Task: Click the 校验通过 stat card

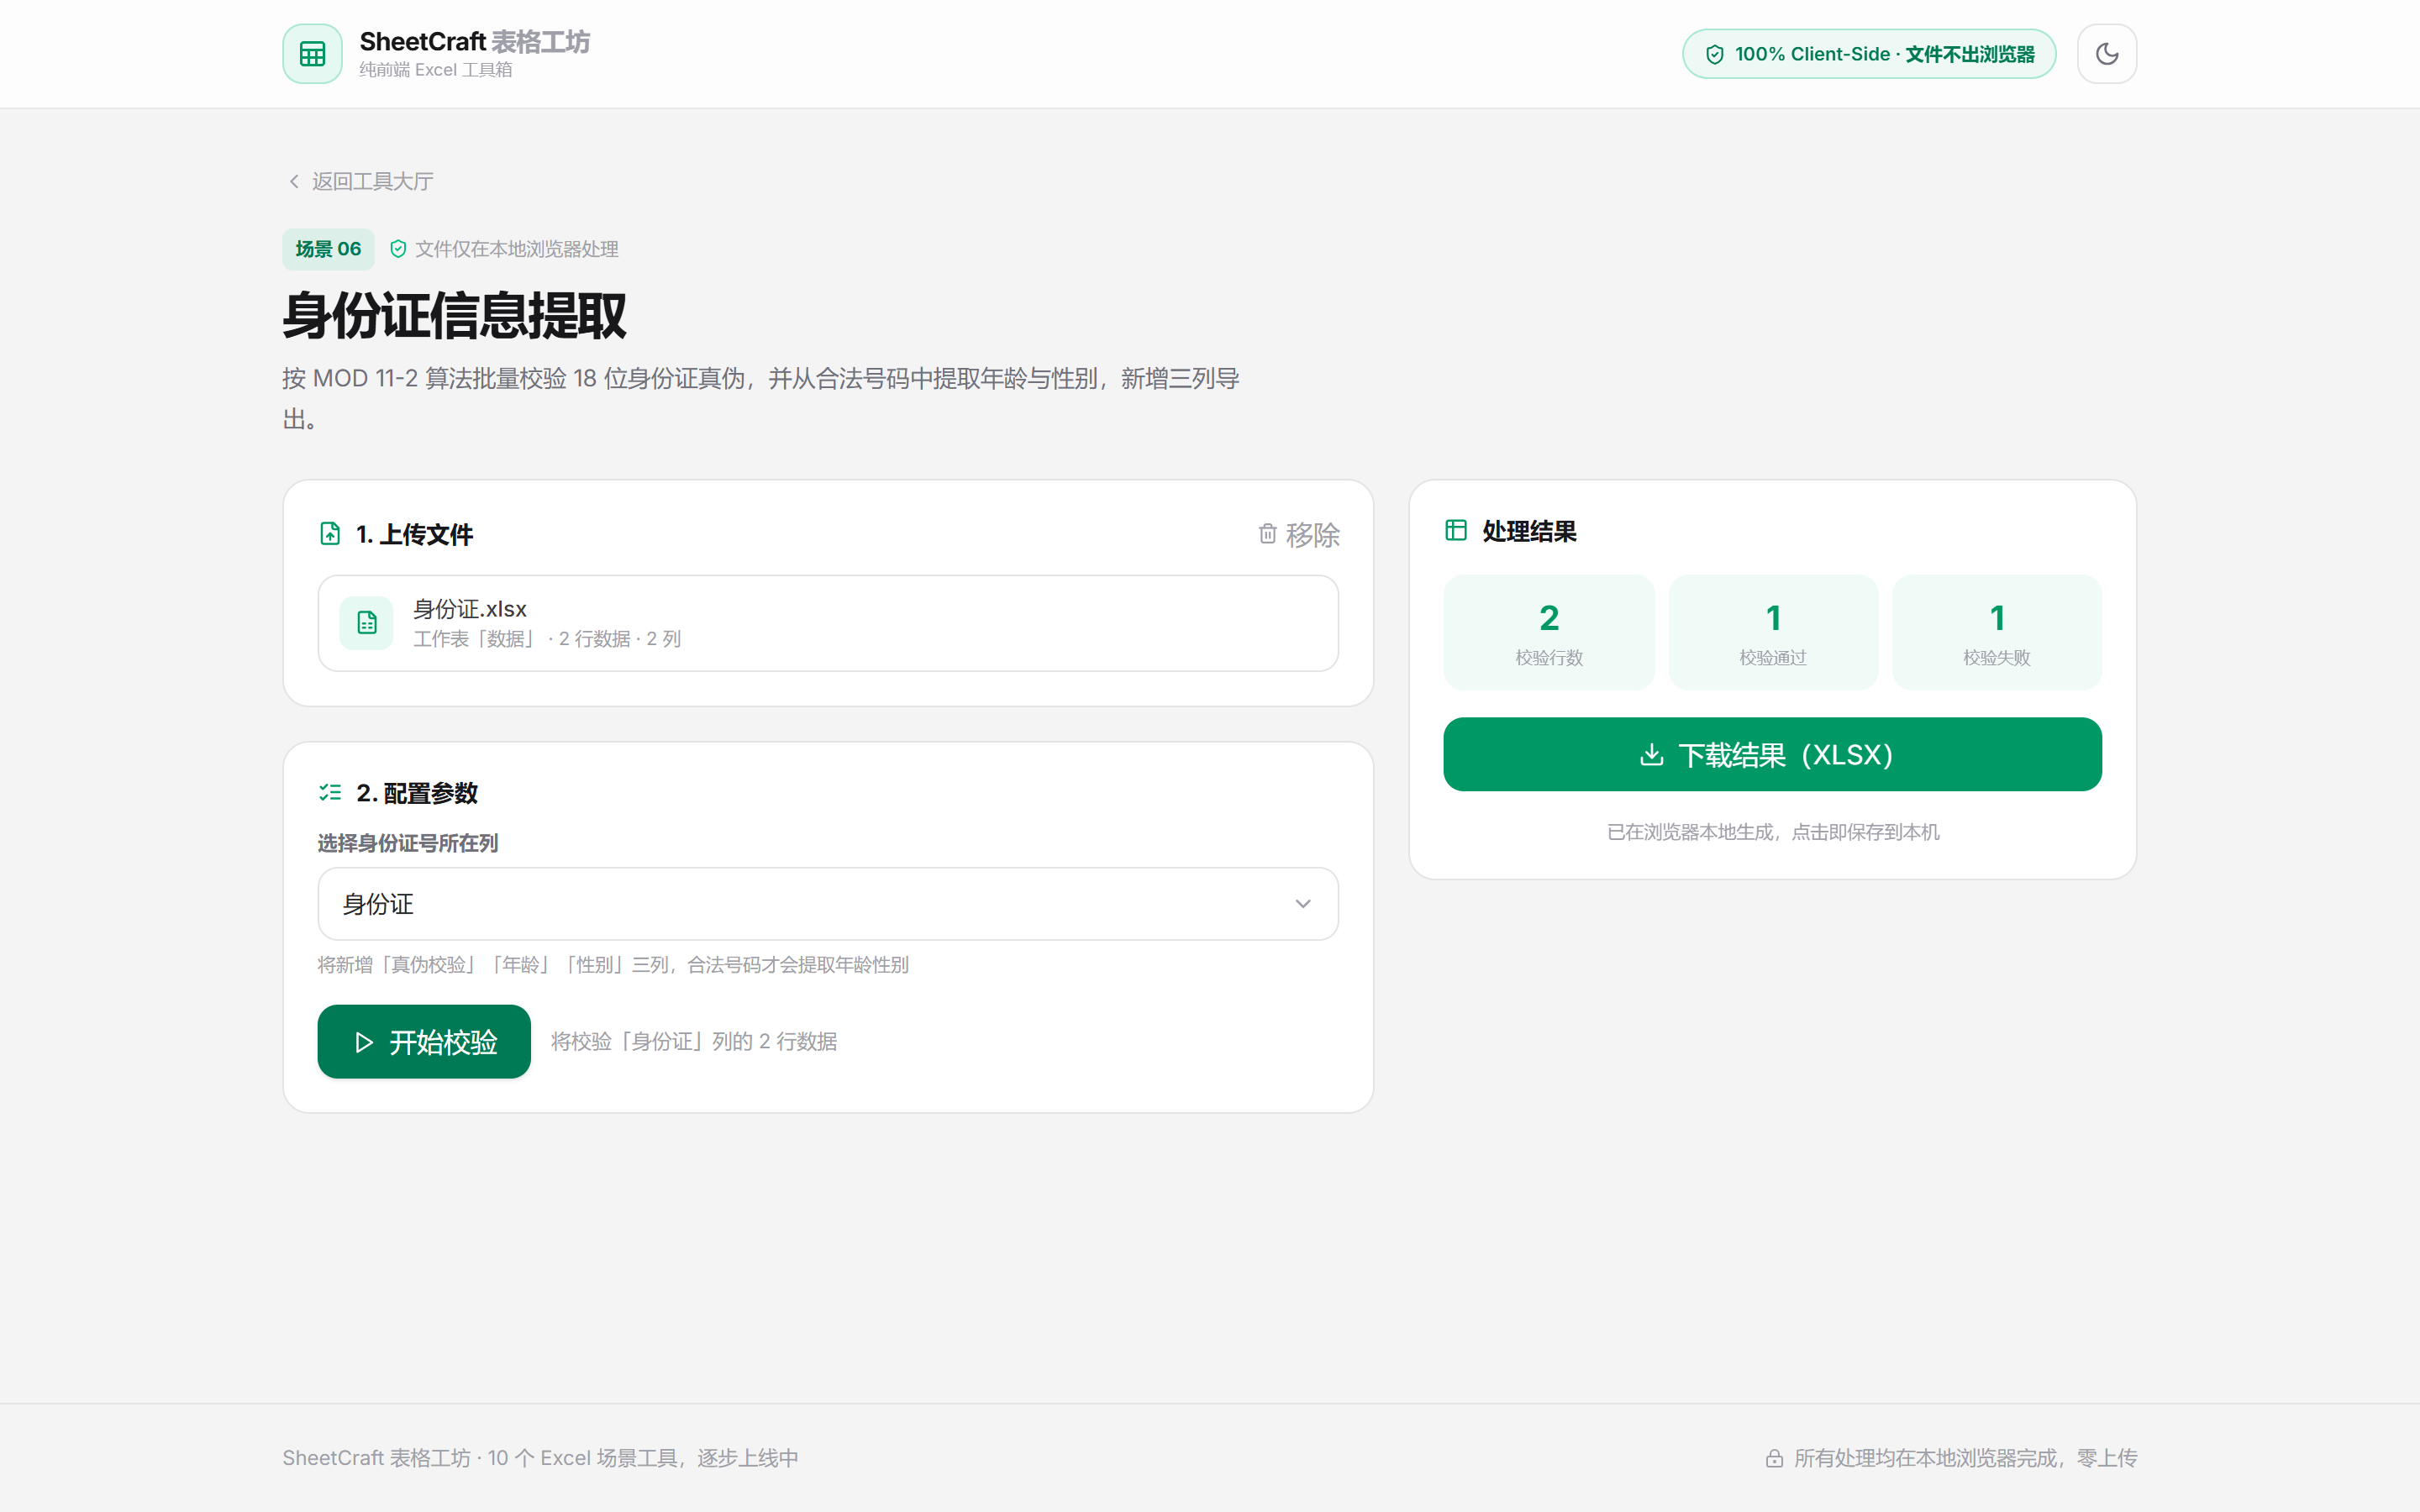Action: (1772, 632)
